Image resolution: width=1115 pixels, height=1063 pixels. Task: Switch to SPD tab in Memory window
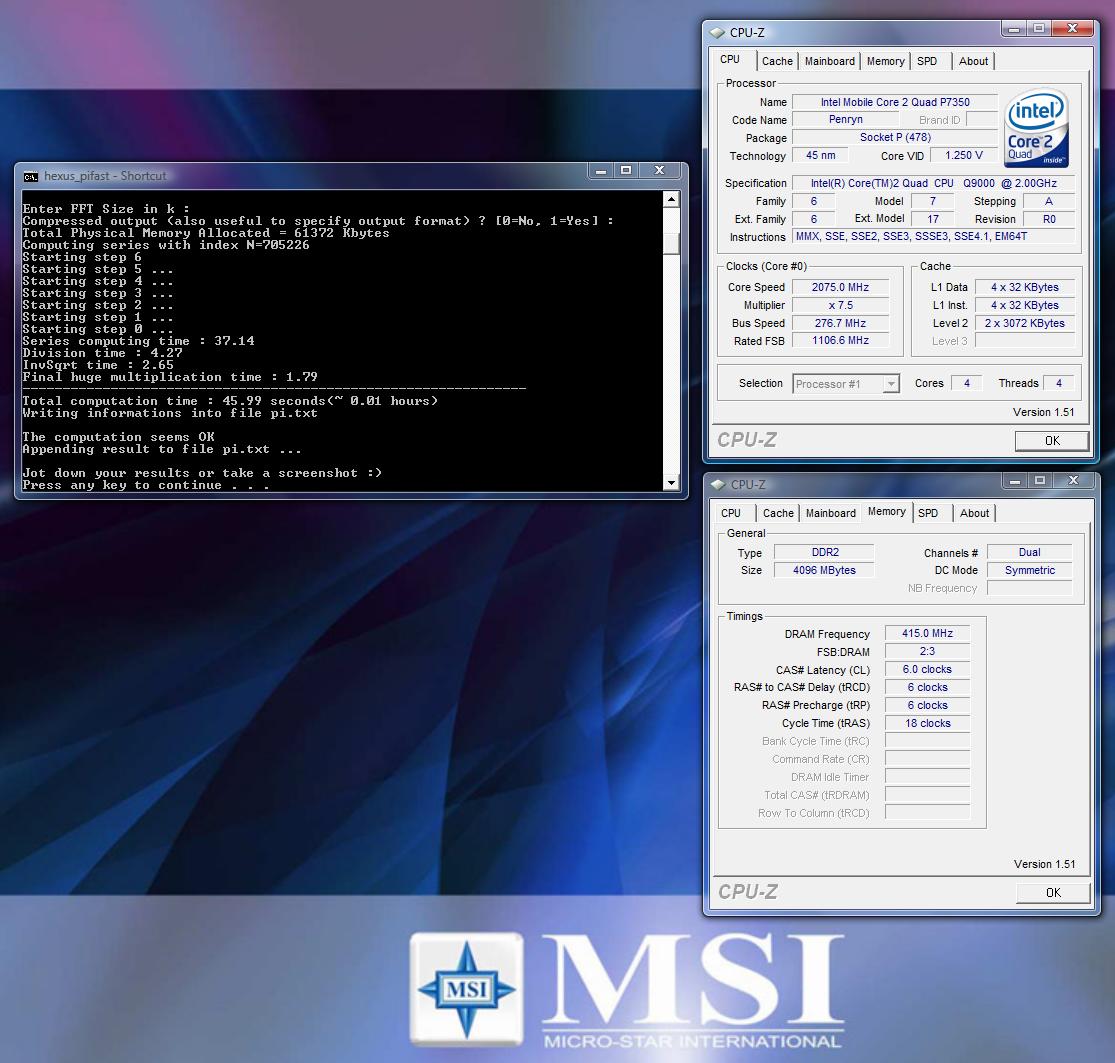929,513
